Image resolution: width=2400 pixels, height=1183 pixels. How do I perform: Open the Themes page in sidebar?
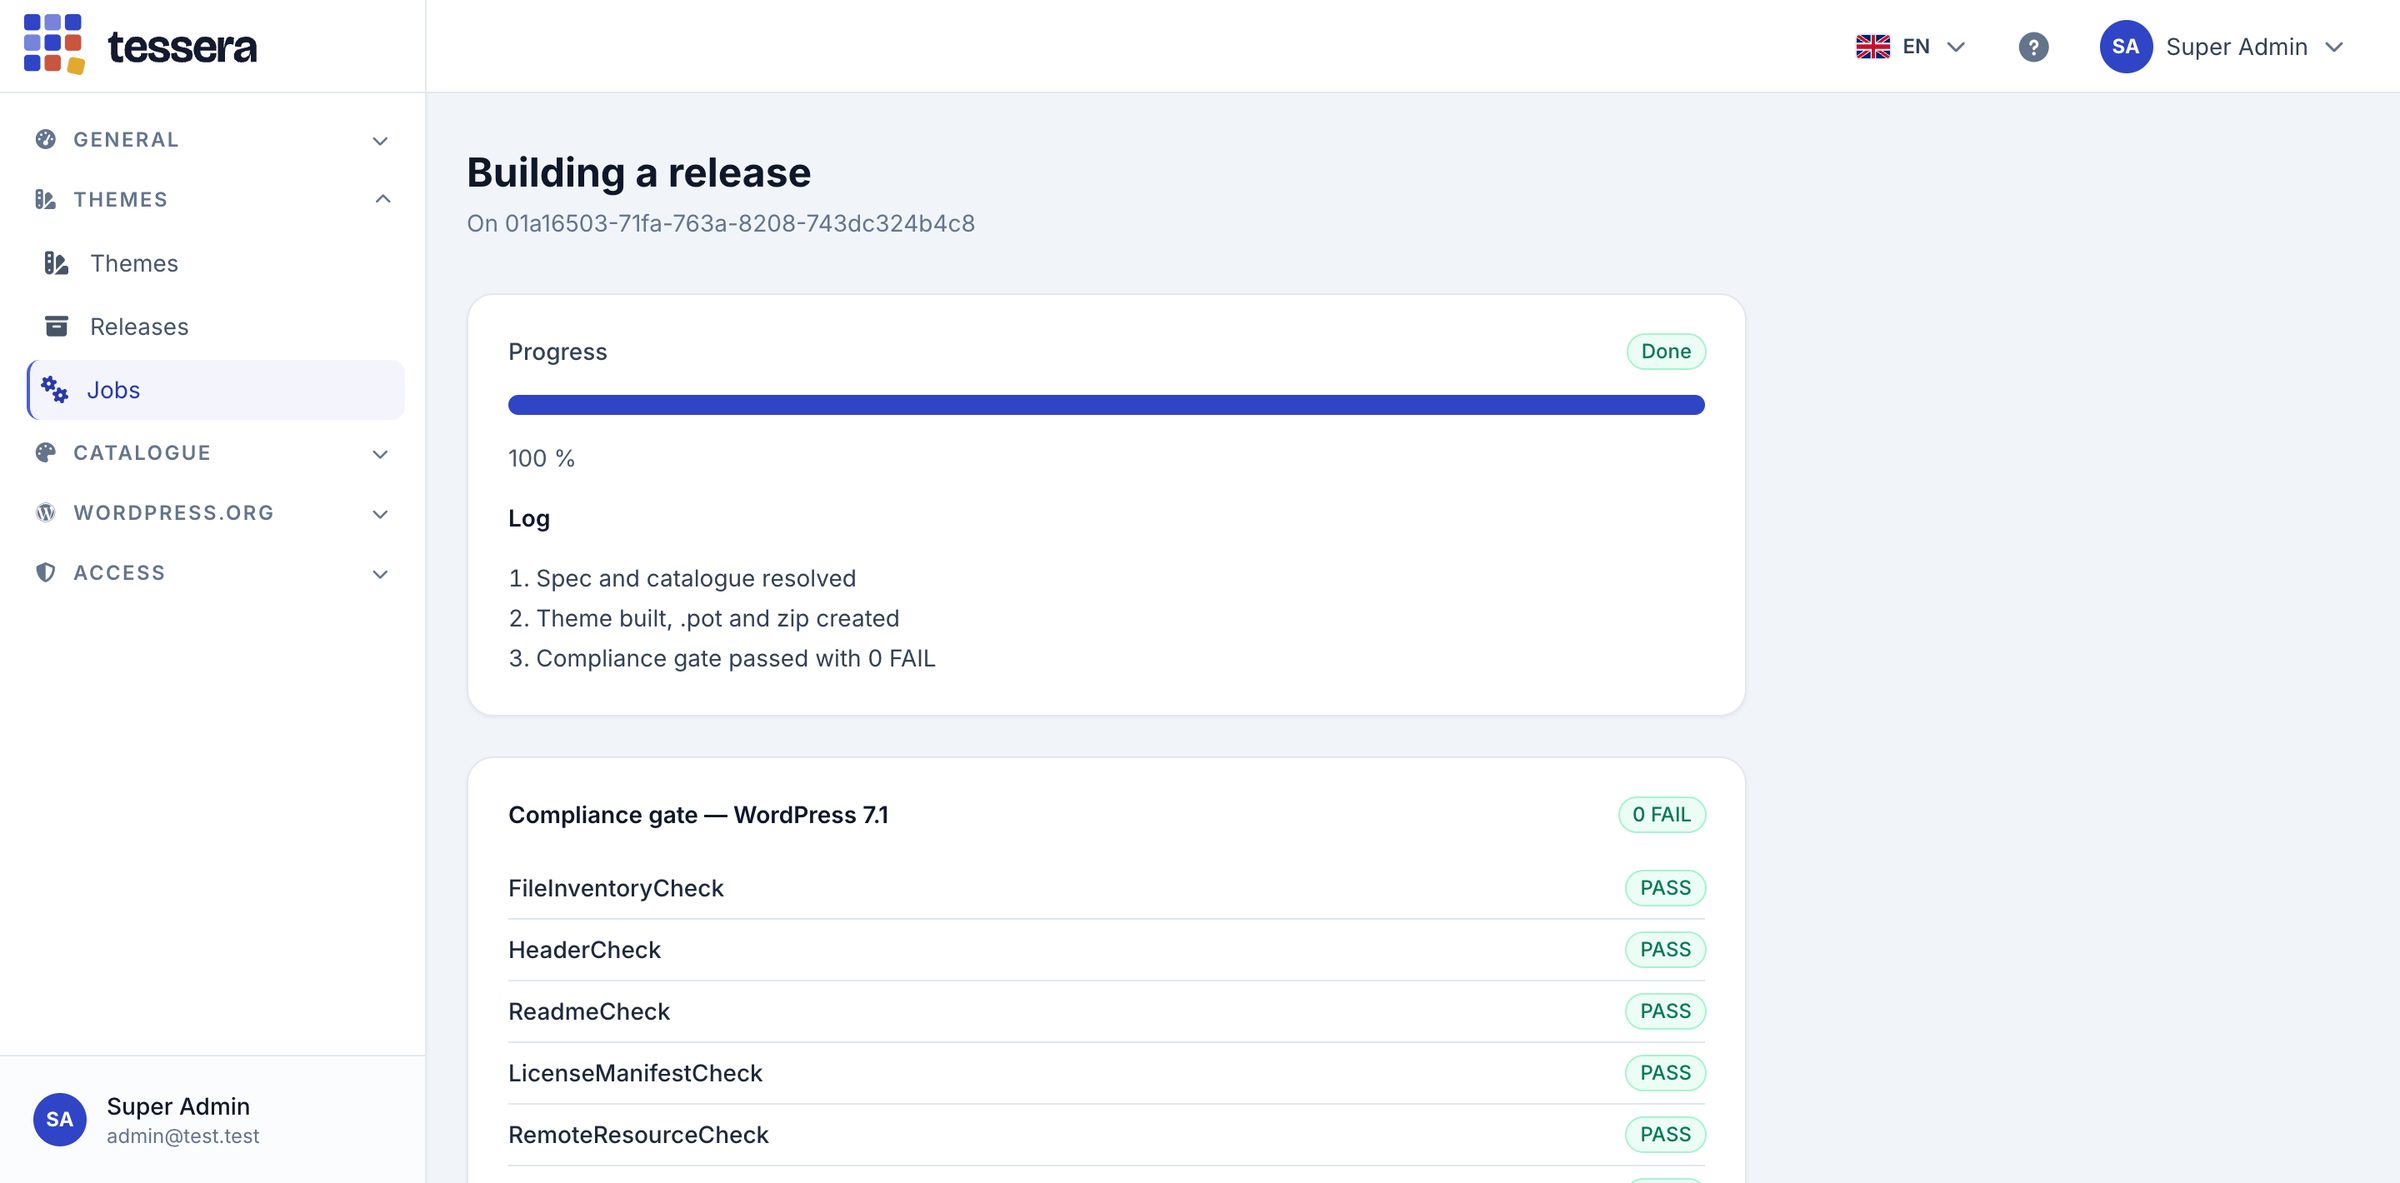coord(216,263)
